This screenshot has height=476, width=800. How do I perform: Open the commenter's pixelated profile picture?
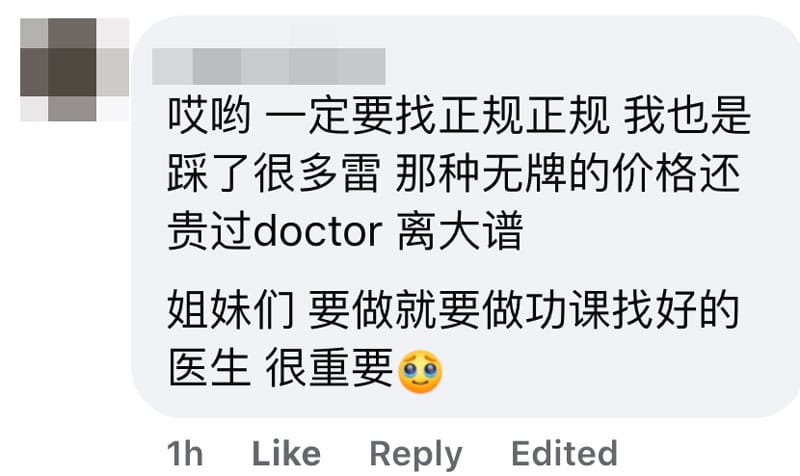click(74, 69)
